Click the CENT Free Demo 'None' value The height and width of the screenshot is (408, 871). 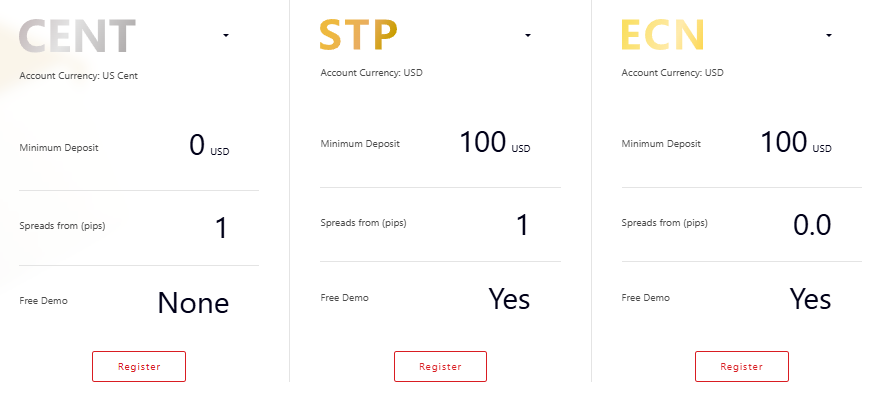click(x=193, y=303)
